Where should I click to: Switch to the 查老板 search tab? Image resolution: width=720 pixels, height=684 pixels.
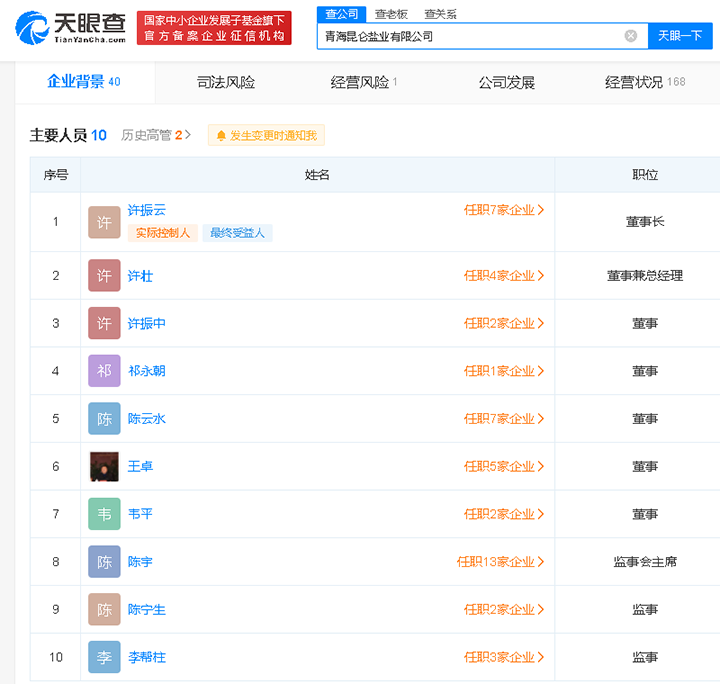[x=391, y=14]
